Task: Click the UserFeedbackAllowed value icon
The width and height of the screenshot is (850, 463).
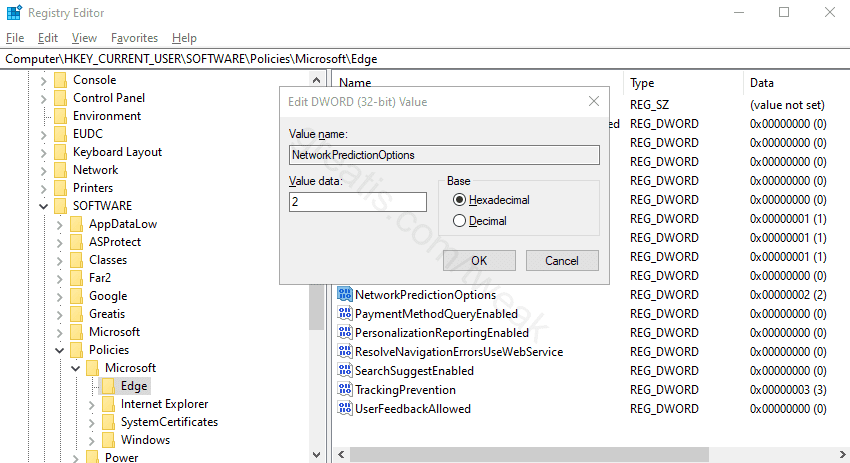Action: pyautogui.click(x=345, y=409)
